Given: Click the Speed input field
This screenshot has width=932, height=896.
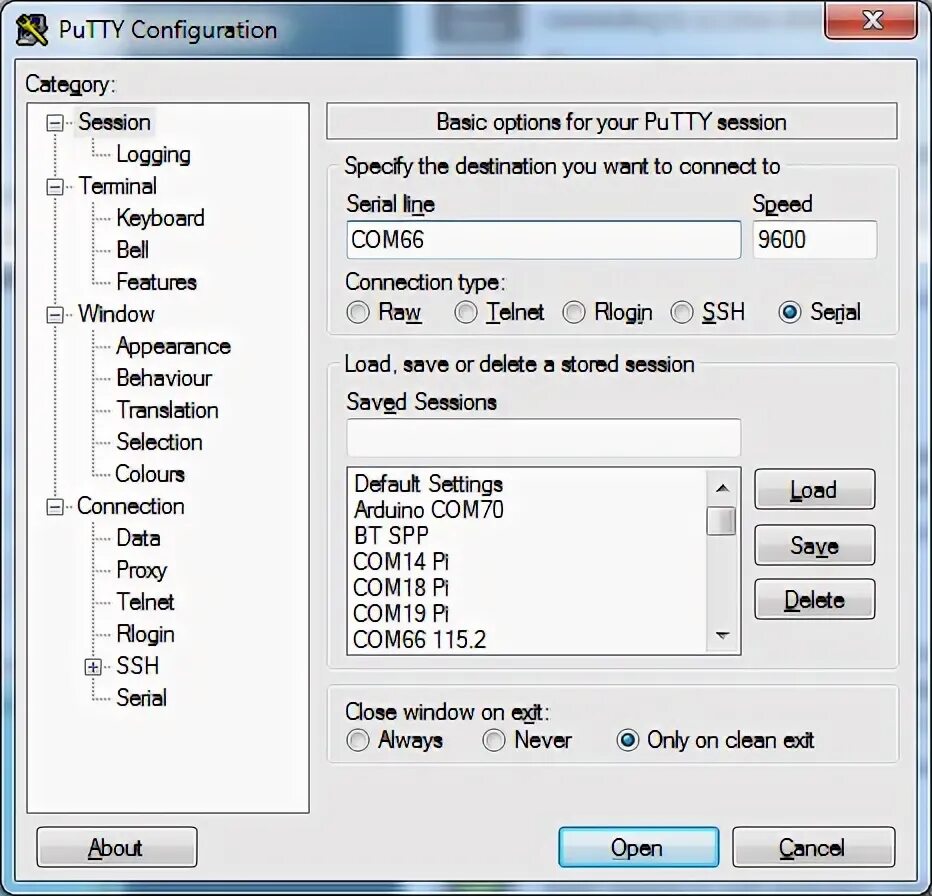Looking at the screenshot, I should [x=814, y=240].
